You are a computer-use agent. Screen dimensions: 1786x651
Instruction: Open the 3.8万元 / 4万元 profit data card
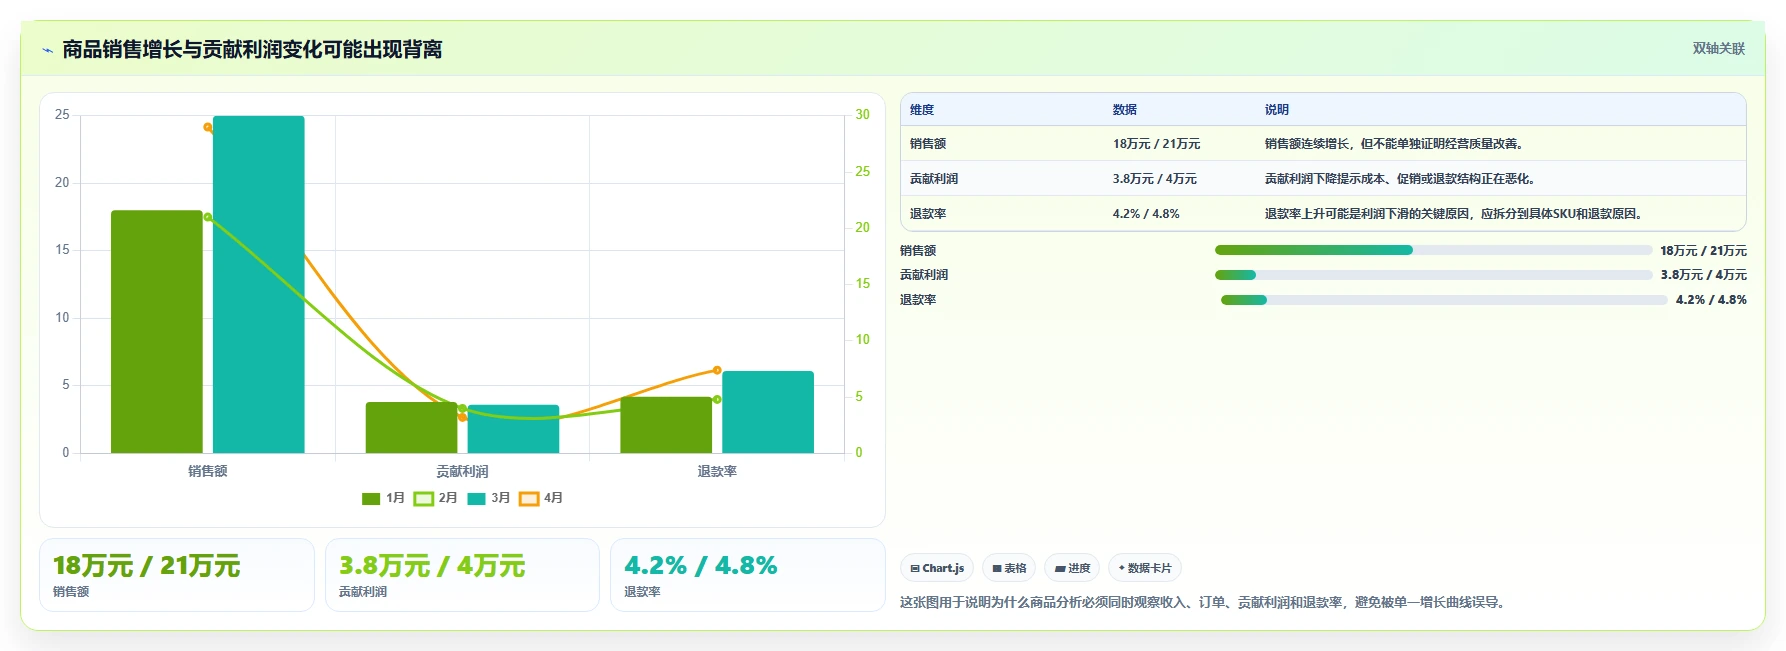point(462,575)
